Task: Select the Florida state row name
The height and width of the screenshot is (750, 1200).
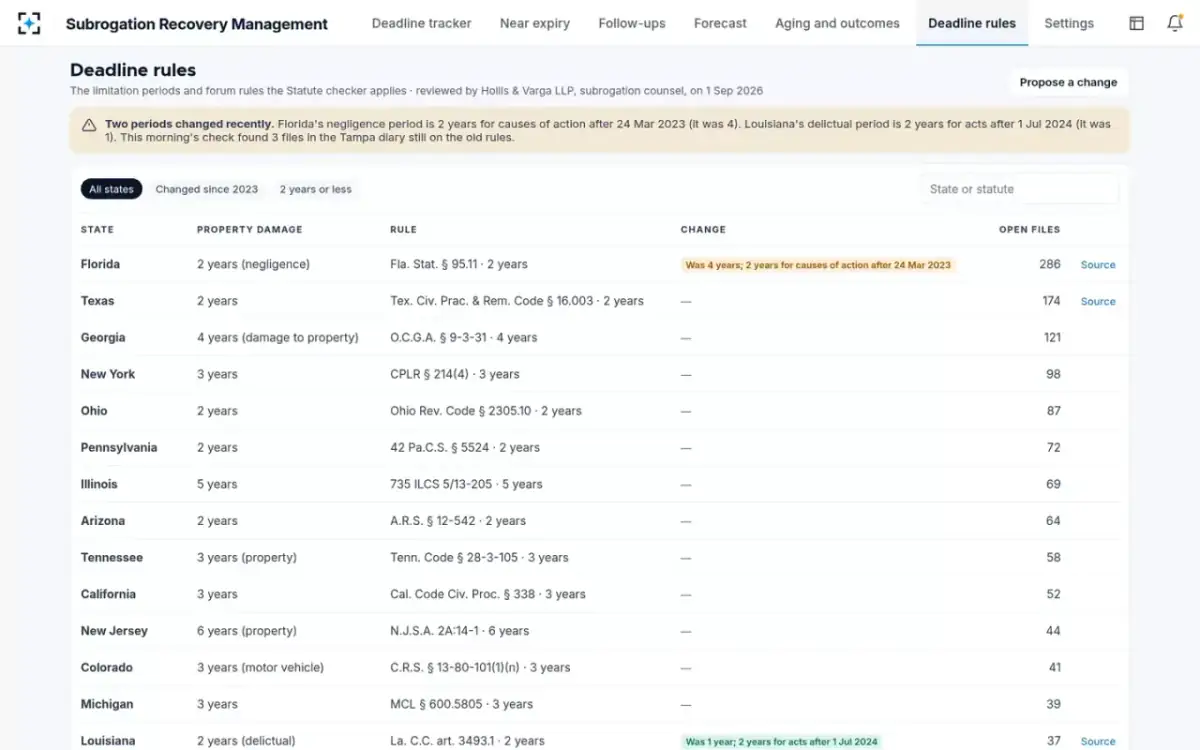Action: 100,264
